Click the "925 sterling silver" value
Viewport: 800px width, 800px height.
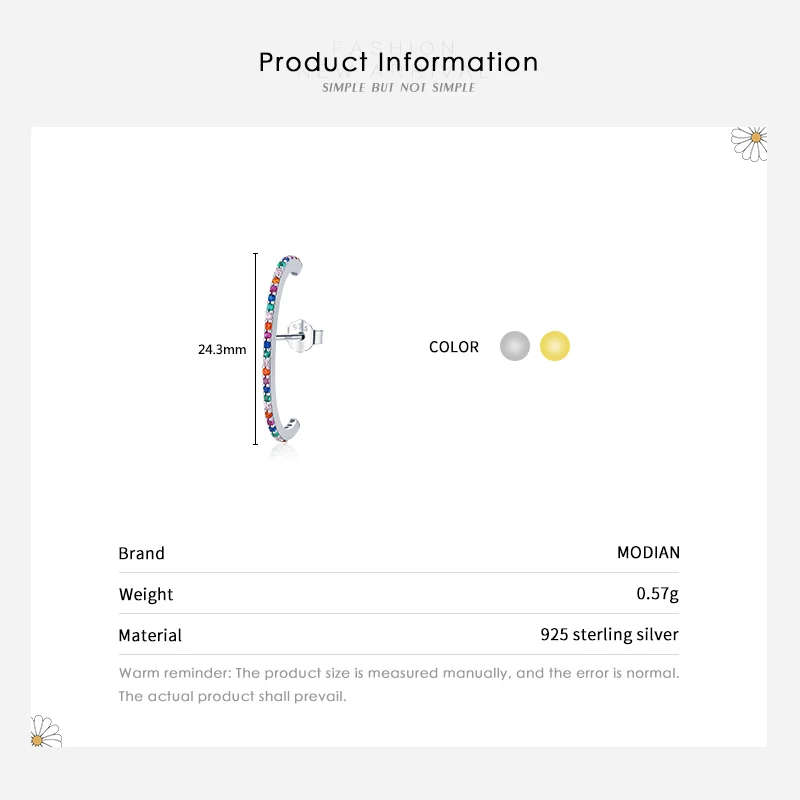point(609,635)
